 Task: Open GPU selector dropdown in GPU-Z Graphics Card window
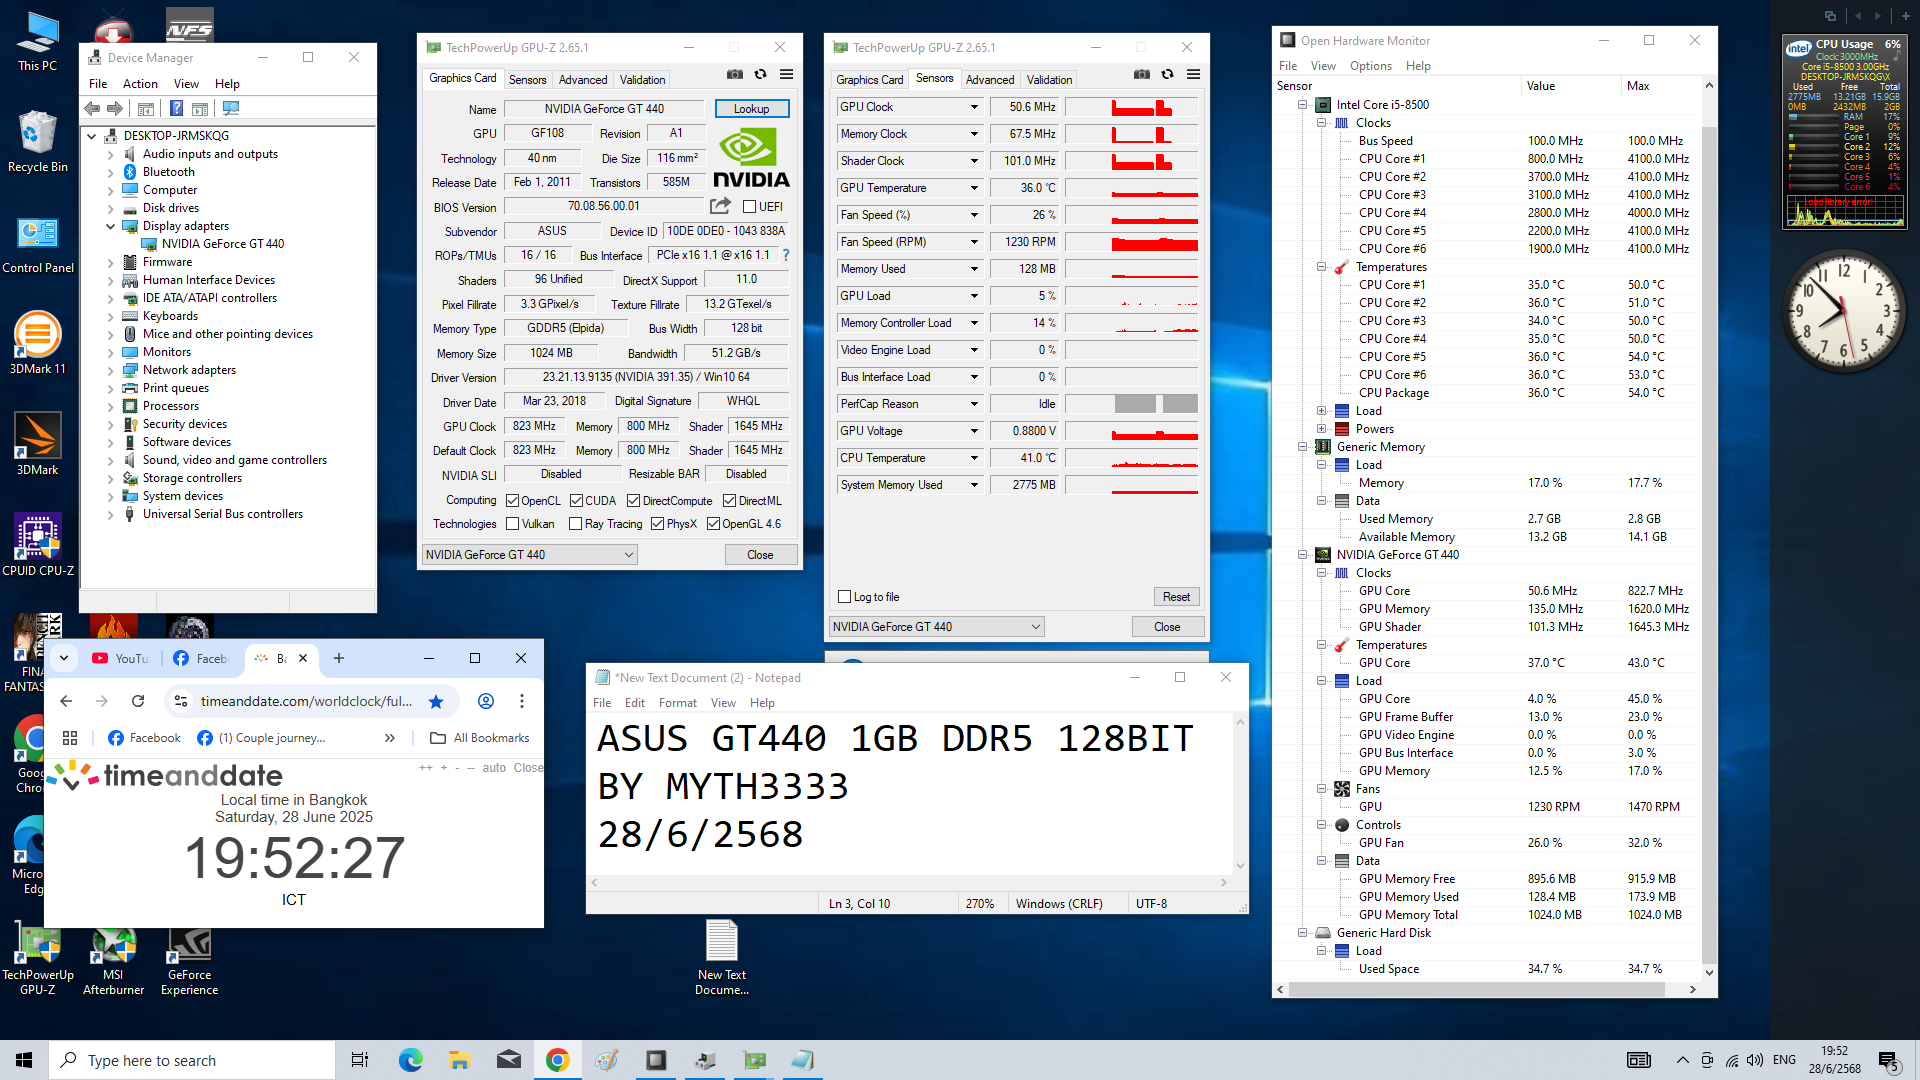pyautogui.click(x=529, y=555)
